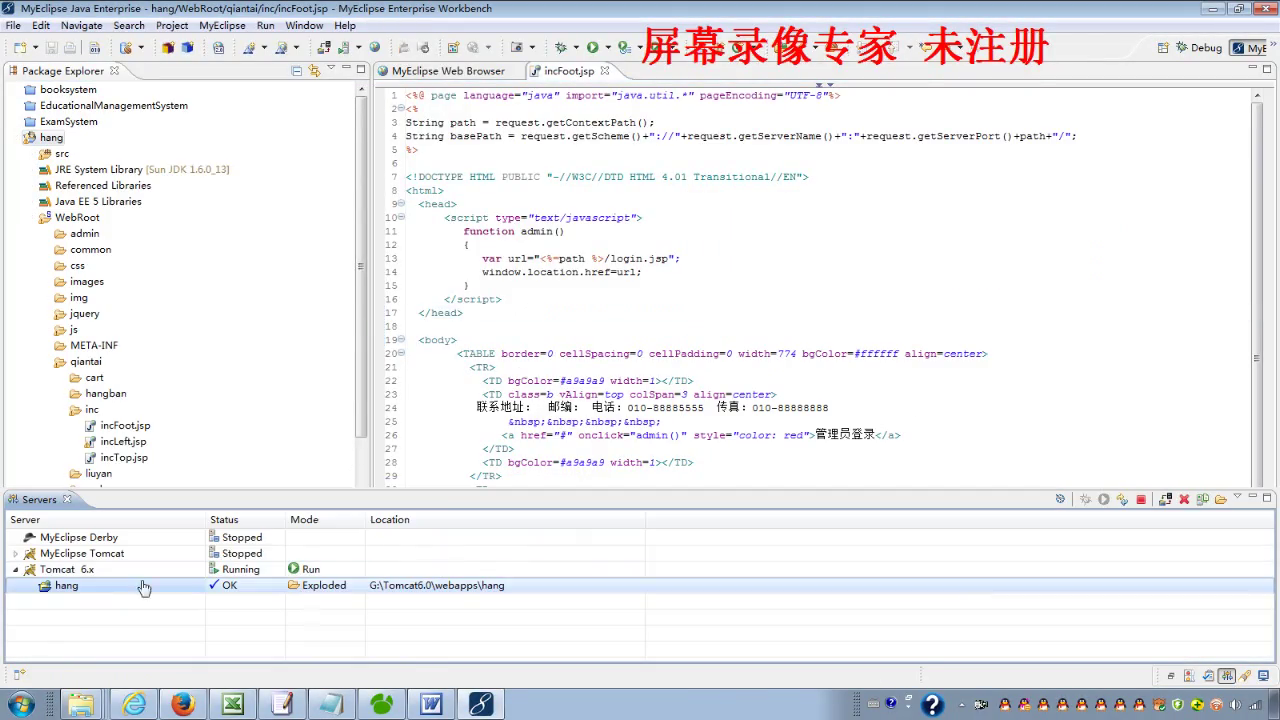Open Firefox from the taskbar
The width and height of the screenshot is (1280, 720).
[x=182, y=704]
